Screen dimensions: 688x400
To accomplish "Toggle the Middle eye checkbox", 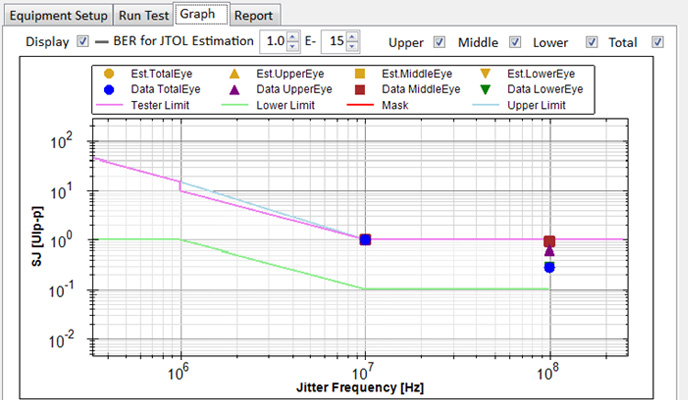I will pos(515,42).
